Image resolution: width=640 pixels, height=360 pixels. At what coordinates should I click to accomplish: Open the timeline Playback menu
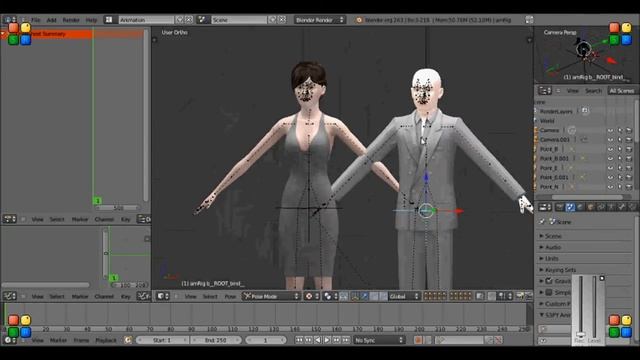pyautogui.click(x=106, y=340)
